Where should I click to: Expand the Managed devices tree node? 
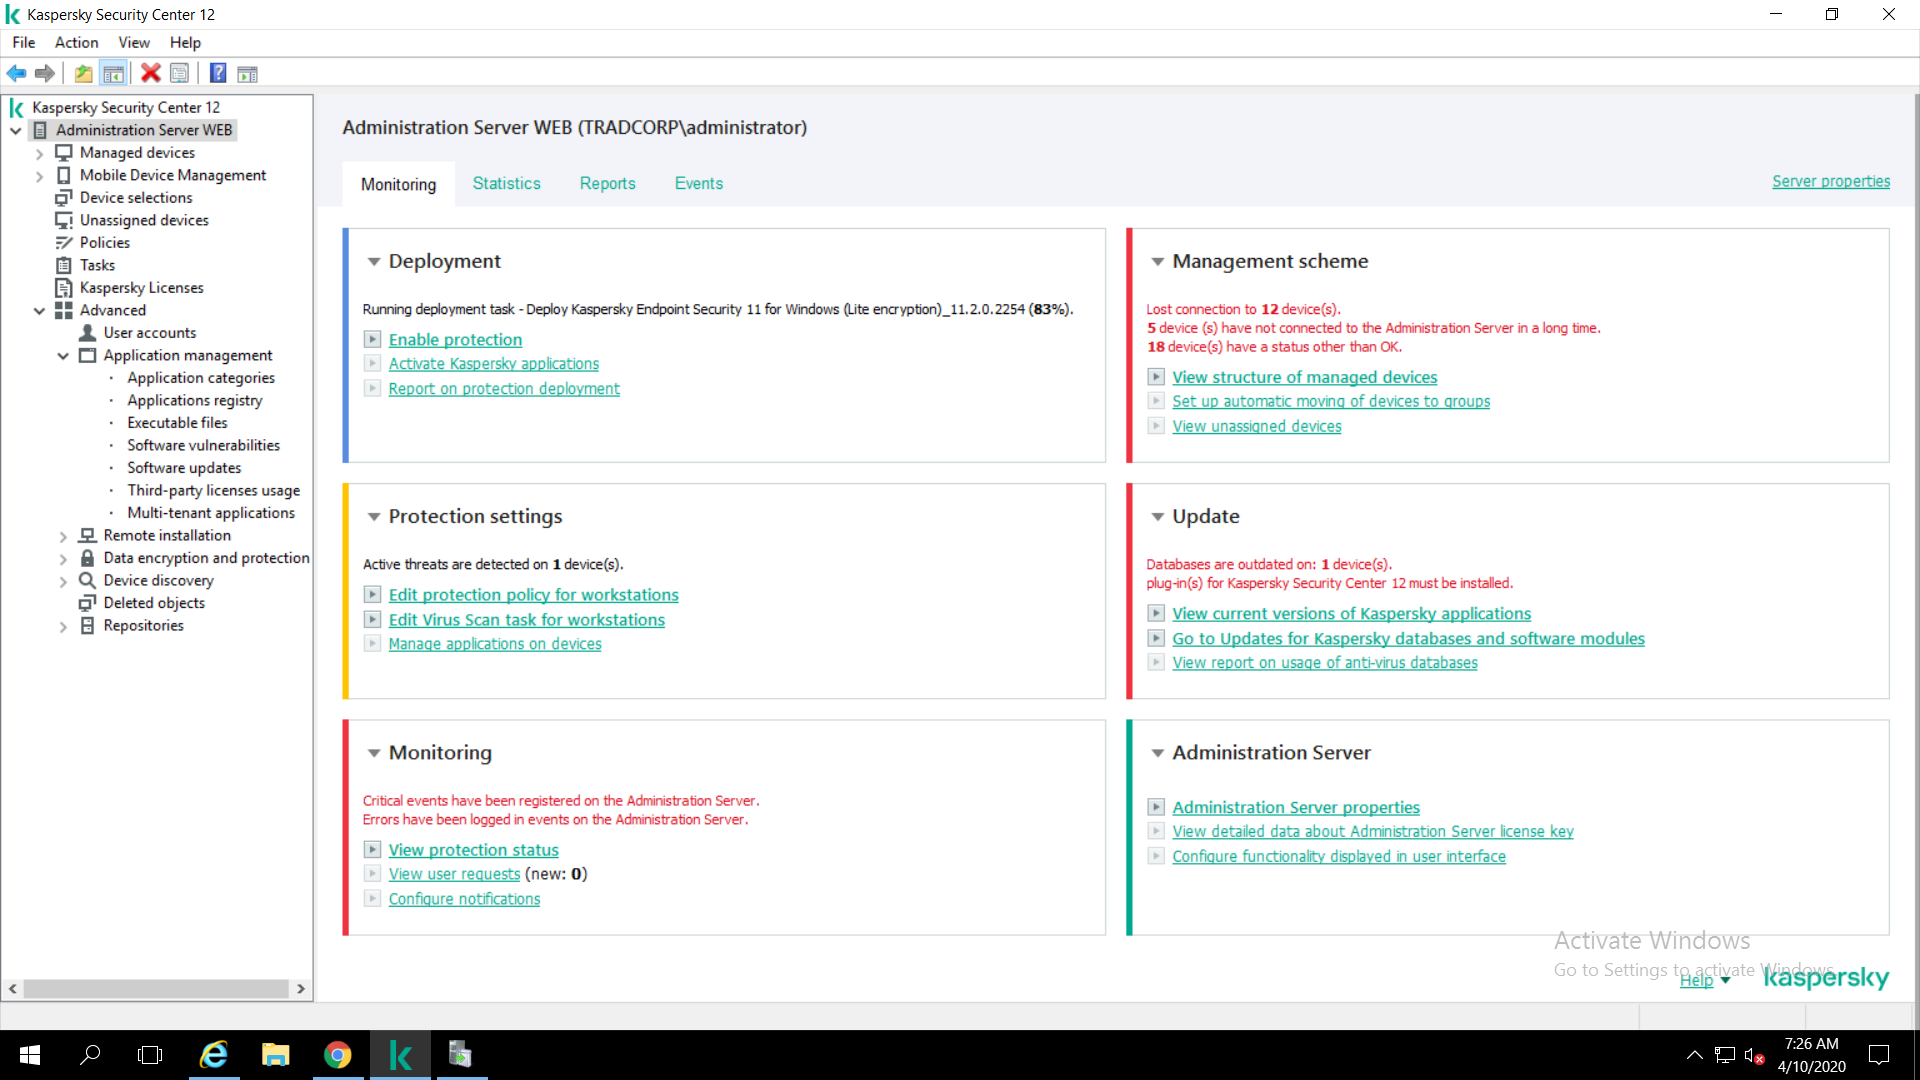point(39,154)
